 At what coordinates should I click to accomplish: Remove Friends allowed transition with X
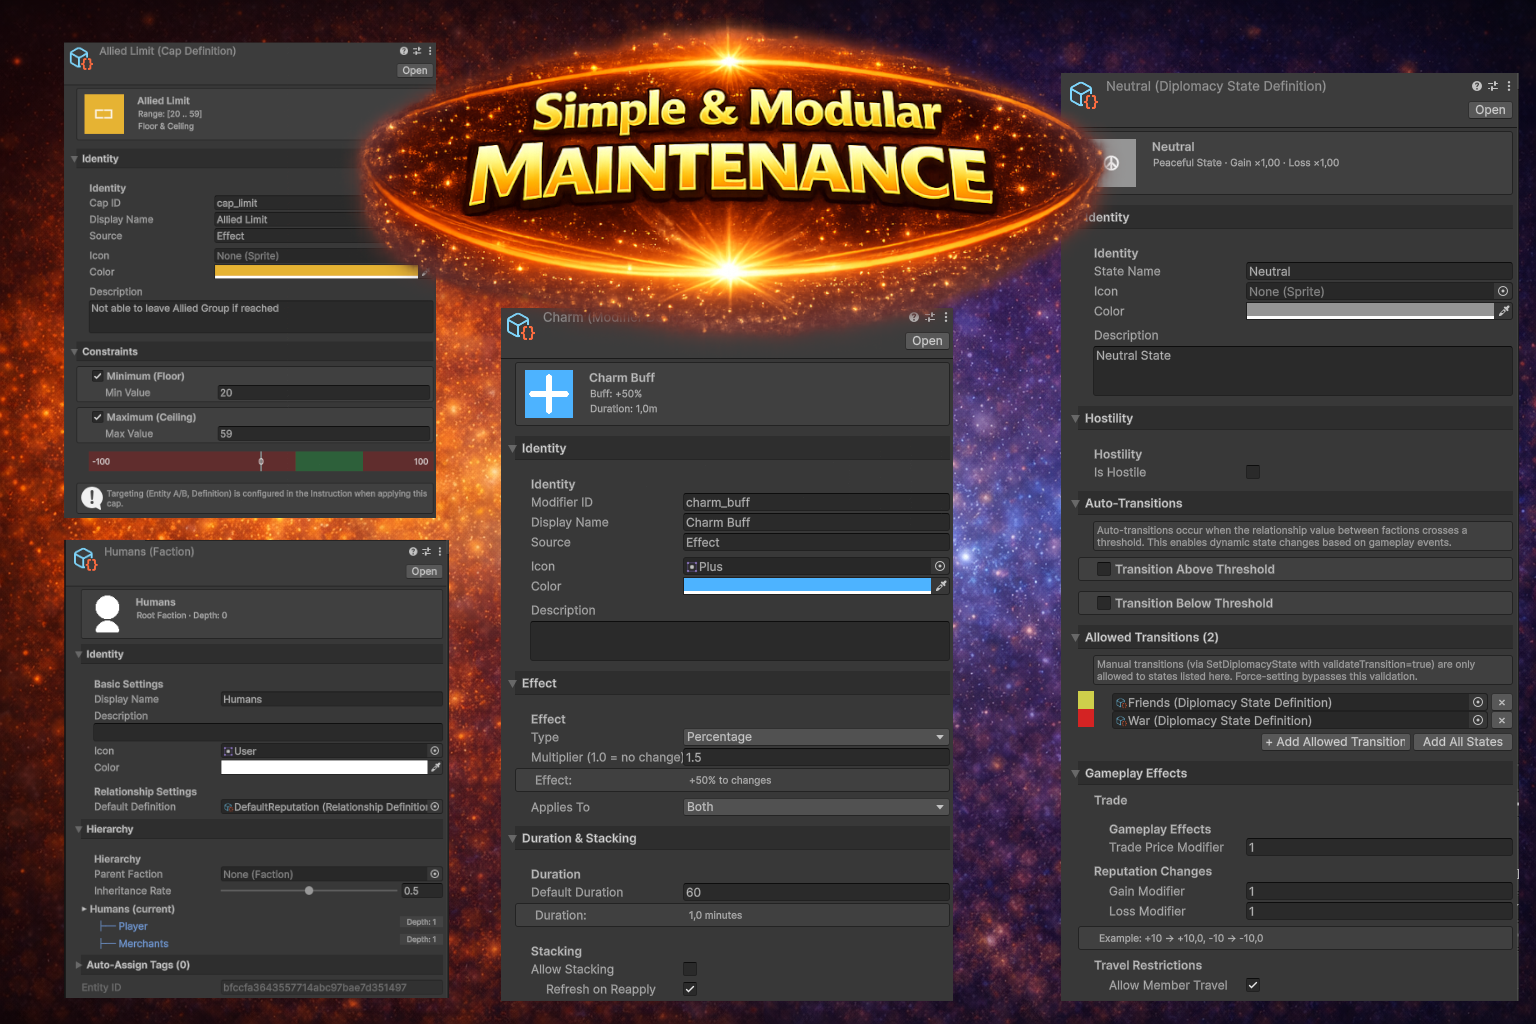tap(1501, 702)
